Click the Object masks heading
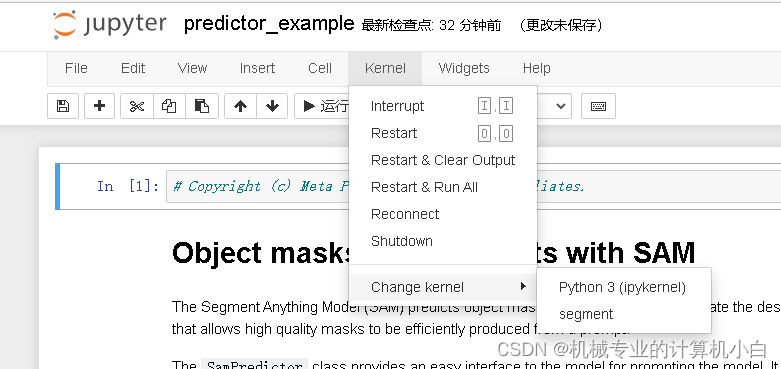 [x=433, y=252]
